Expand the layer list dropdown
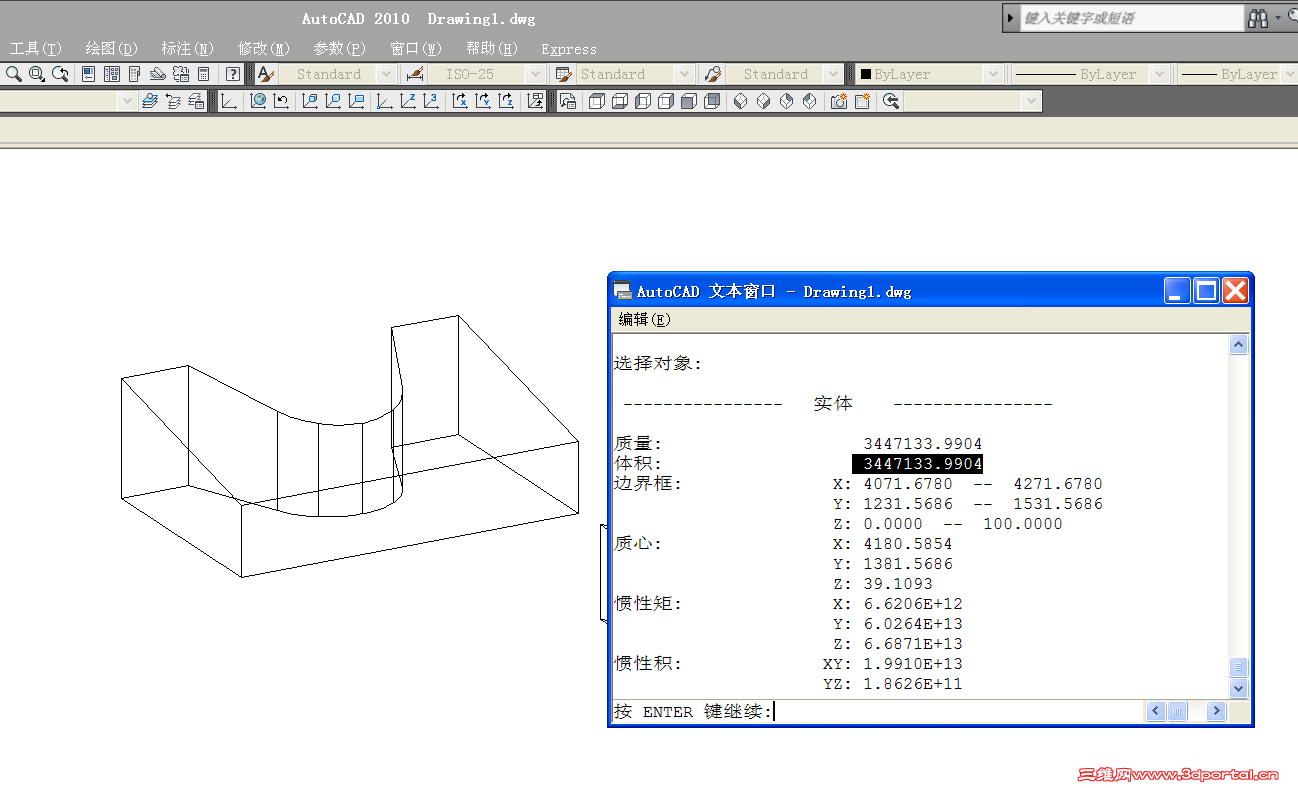Screen dimensions: 1298x788 [x=127, y=101]
